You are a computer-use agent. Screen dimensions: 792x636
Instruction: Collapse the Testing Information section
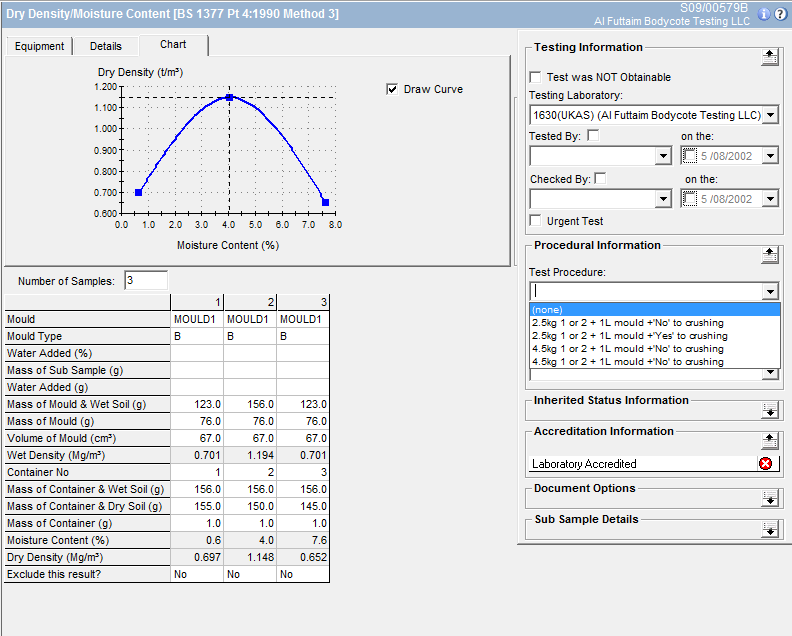pyautogui.click(x=769, y=56)
